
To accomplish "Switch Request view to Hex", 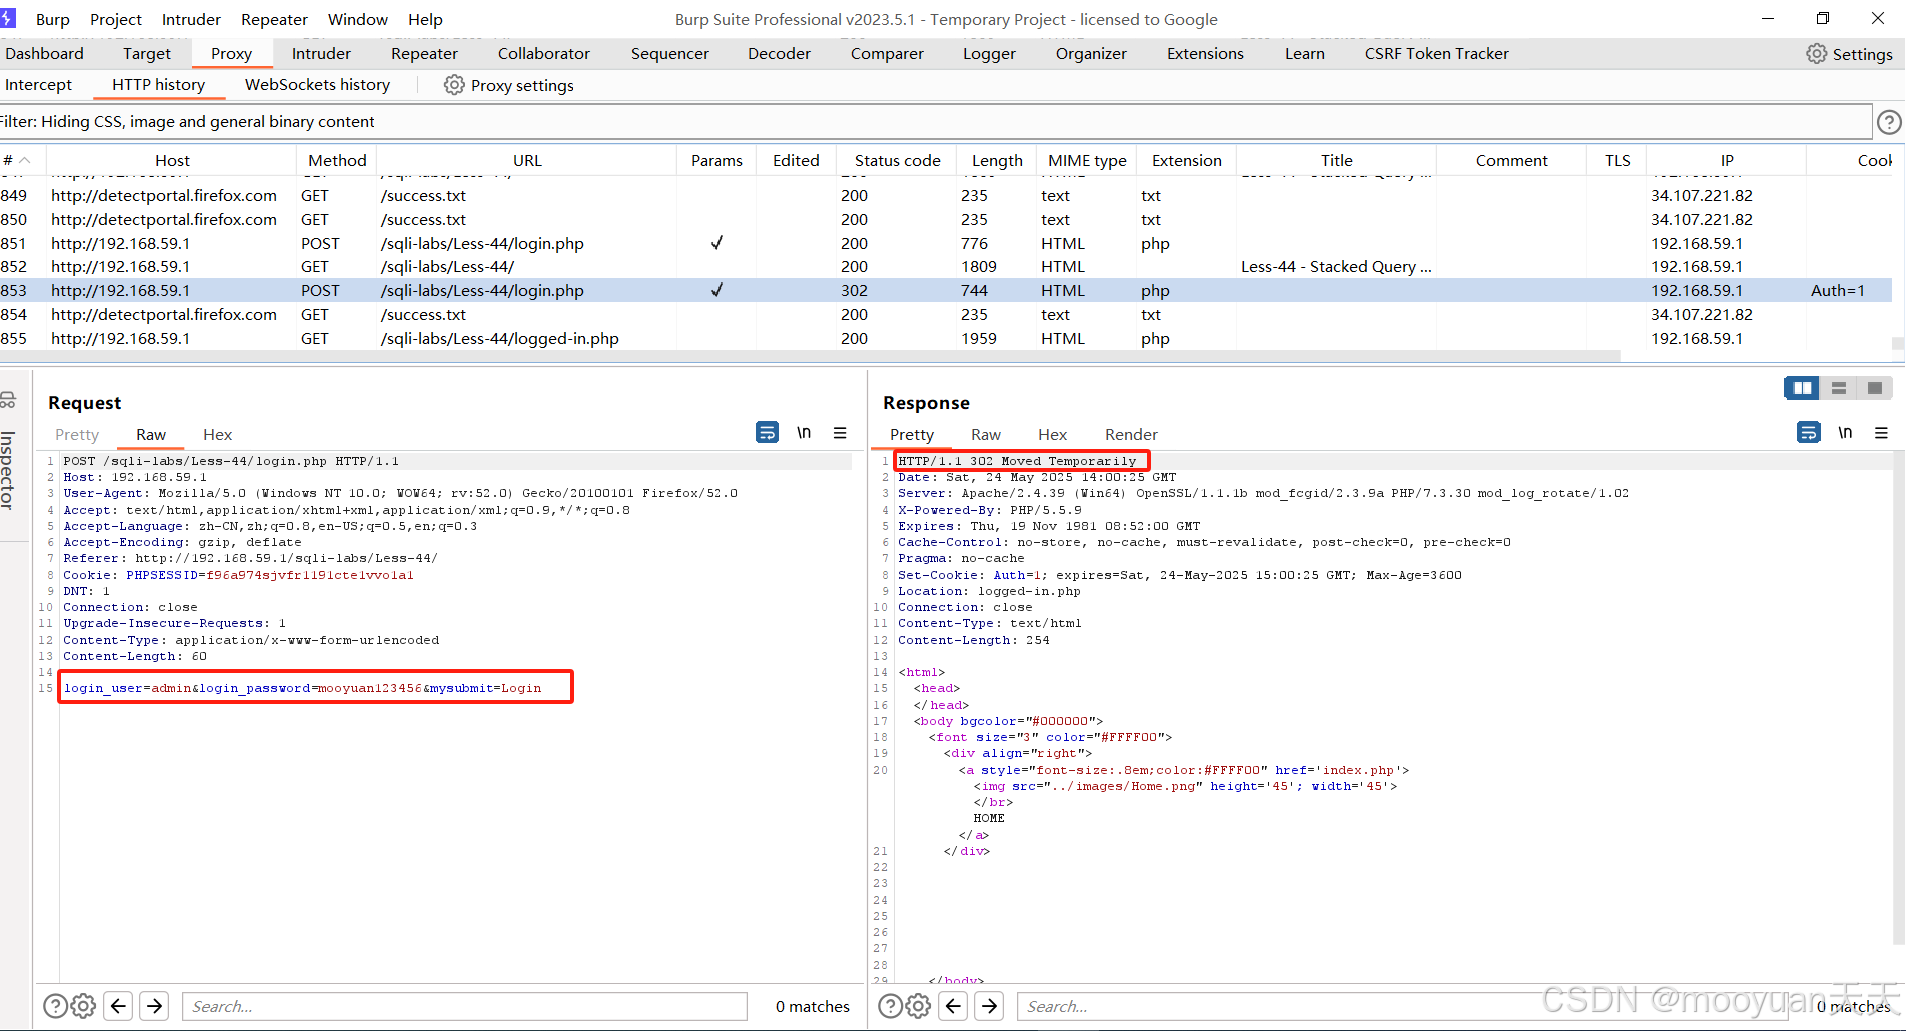I will click(217, 435).
